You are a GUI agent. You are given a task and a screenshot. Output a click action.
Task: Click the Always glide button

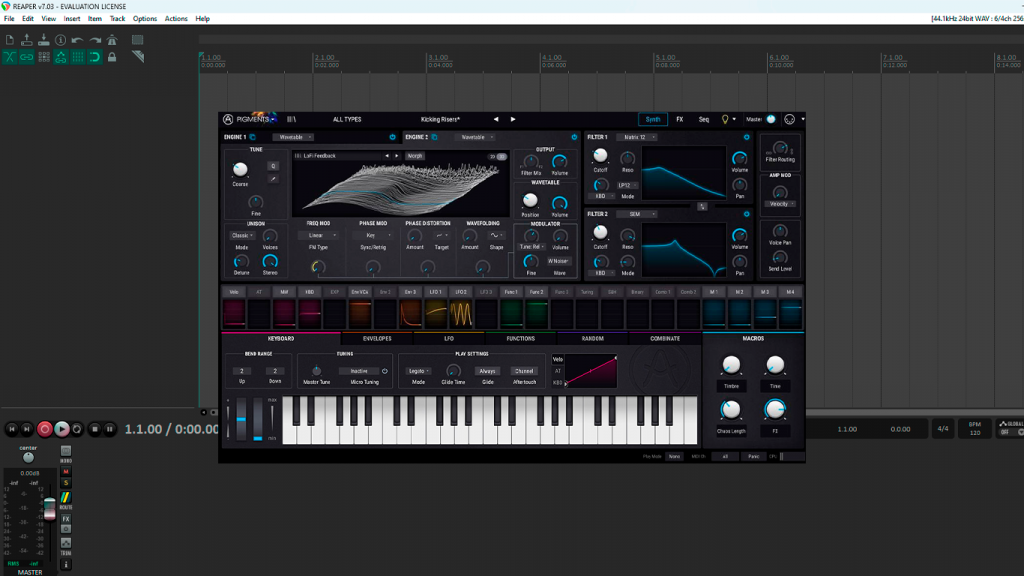[x=487, y=371]
